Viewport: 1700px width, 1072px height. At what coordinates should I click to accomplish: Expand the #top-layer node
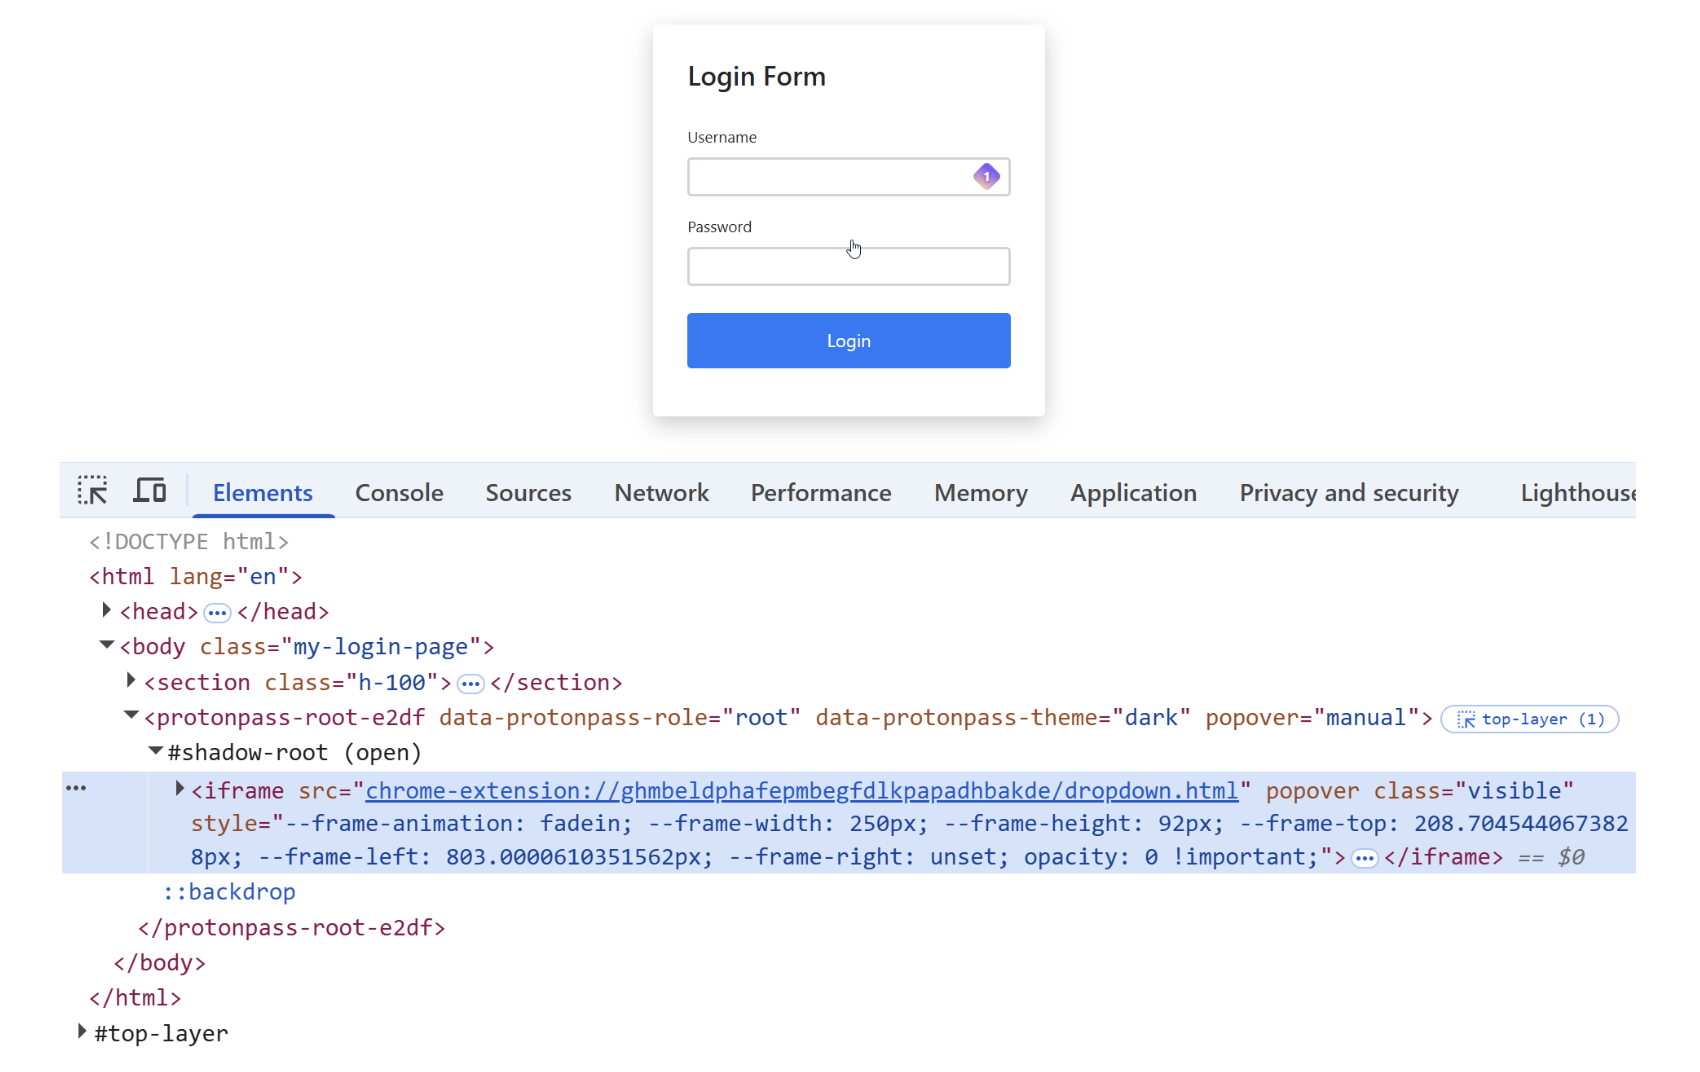(82, 1031)
